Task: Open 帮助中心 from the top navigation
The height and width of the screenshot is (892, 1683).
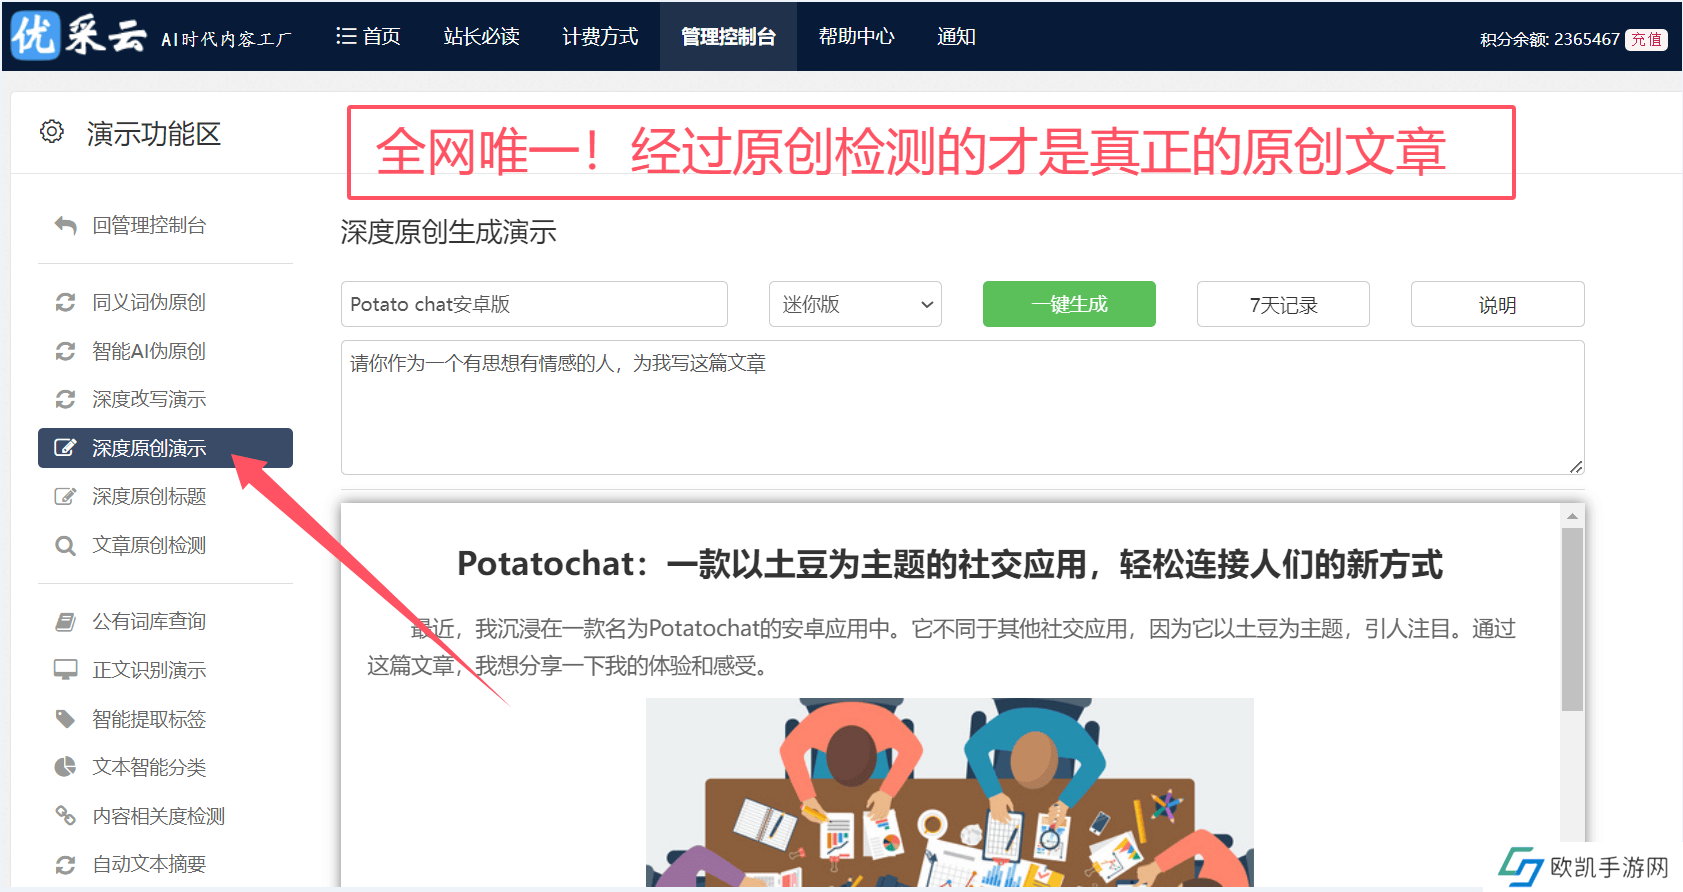Action: click(856, 36)
